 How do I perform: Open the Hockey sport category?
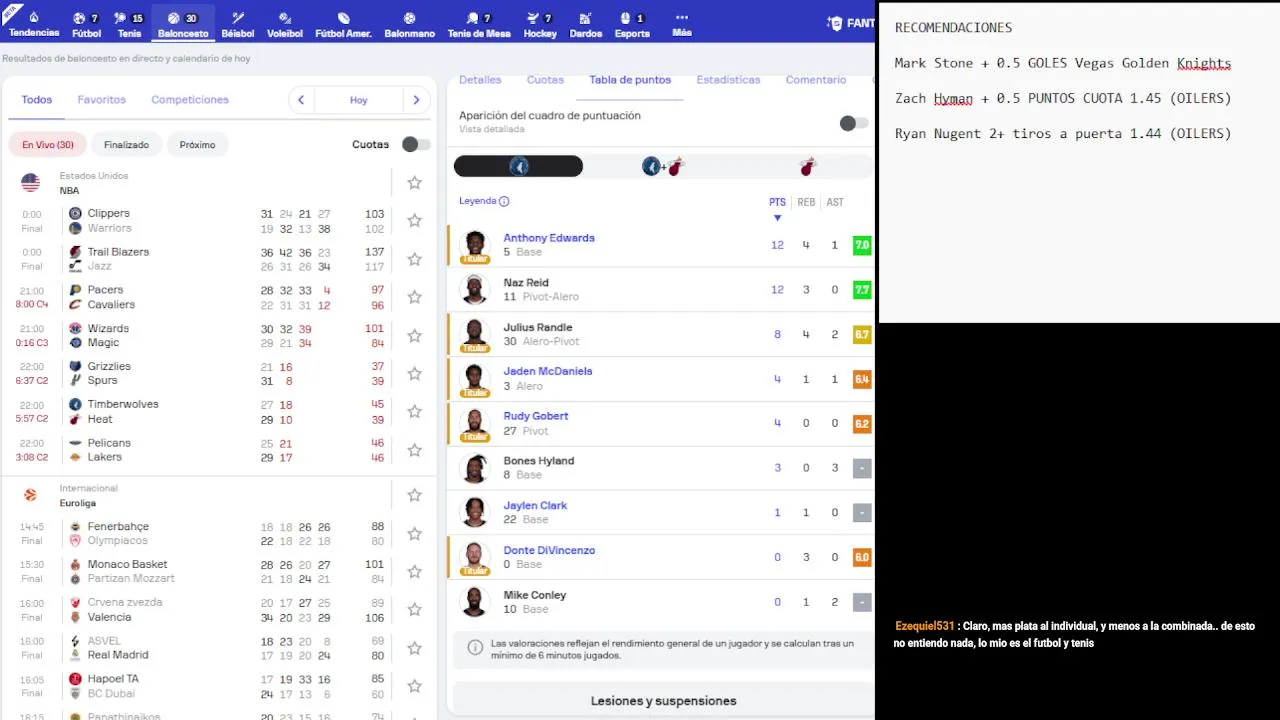click(x=540, y=25)
